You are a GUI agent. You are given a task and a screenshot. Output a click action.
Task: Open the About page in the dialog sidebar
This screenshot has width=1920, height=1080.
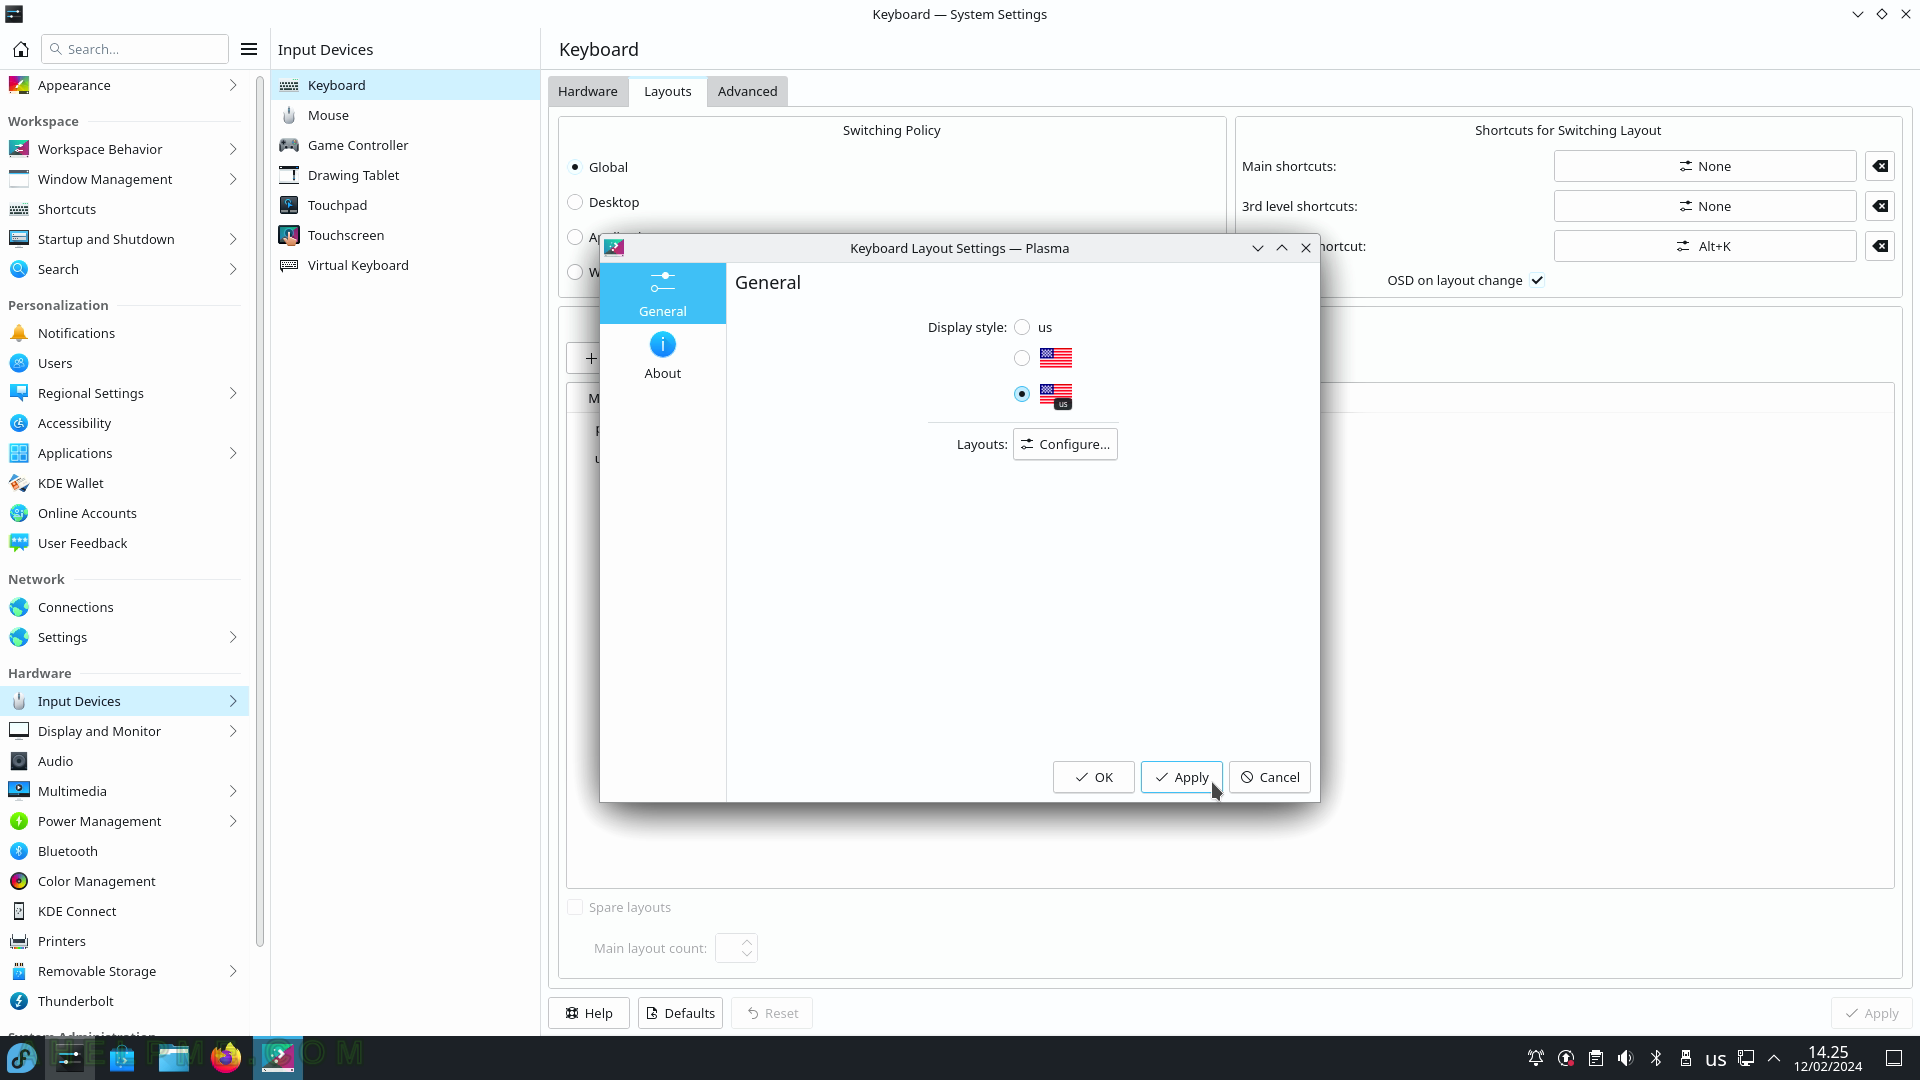tap(662, 356)
